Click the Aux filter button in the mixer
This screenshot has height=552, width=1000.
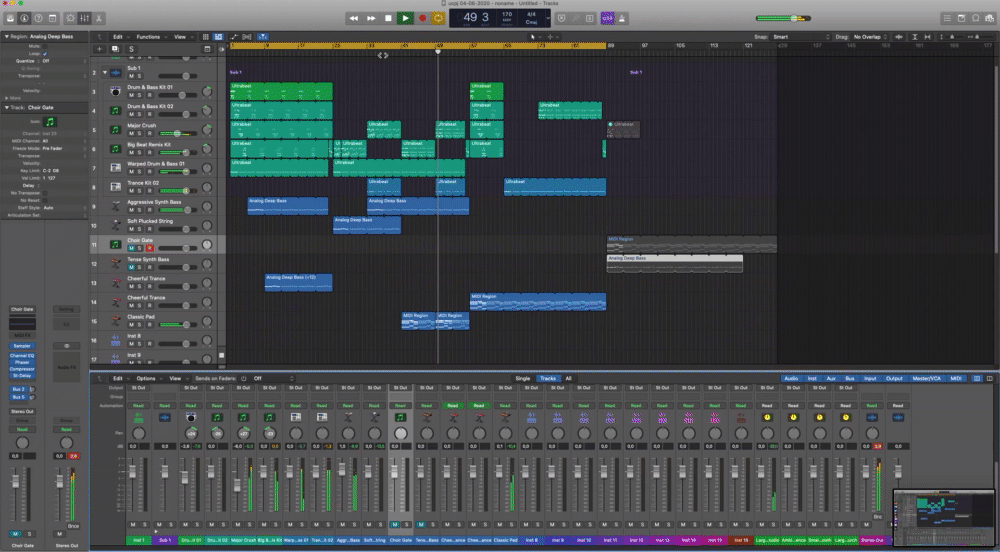pos(833,378)
